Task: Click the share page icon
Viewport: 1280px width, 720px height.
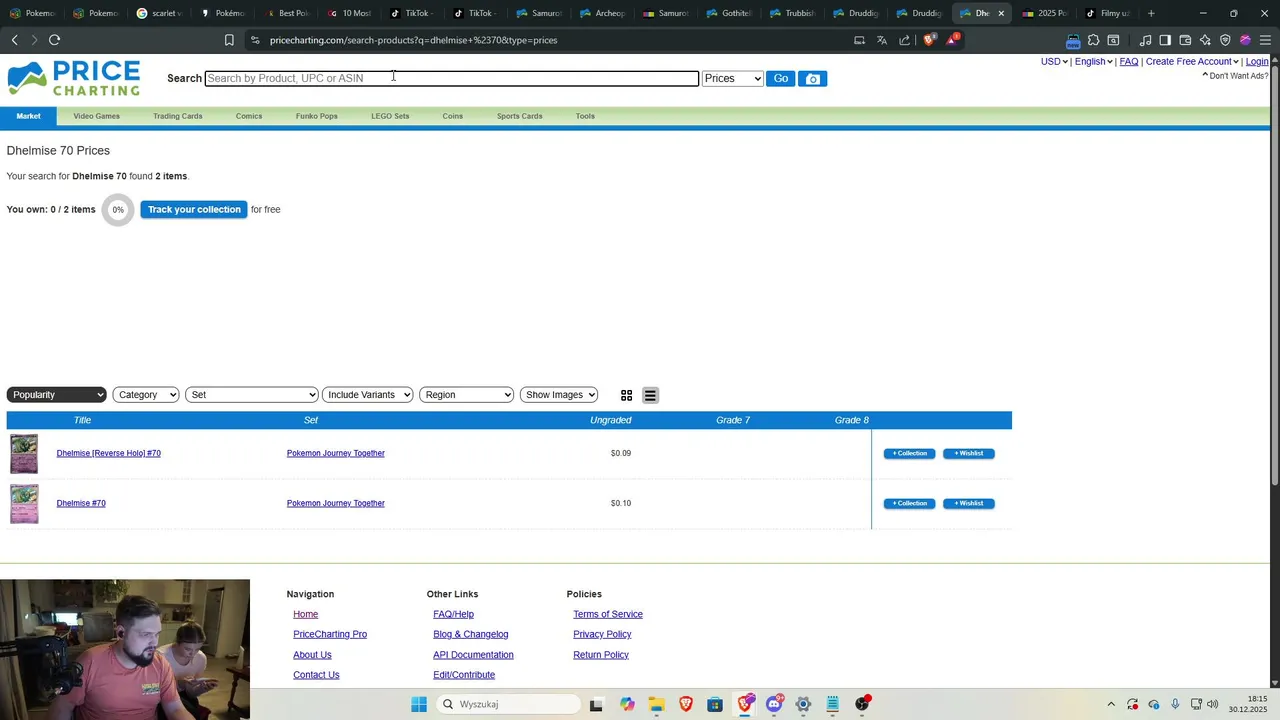Action: (905, 40)
